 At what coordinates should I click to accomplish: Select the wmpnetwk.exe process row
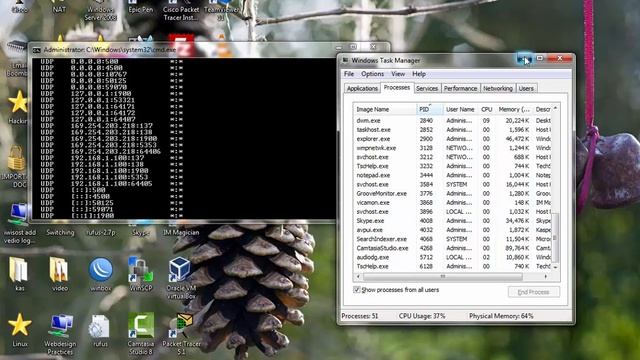[452, 148]
